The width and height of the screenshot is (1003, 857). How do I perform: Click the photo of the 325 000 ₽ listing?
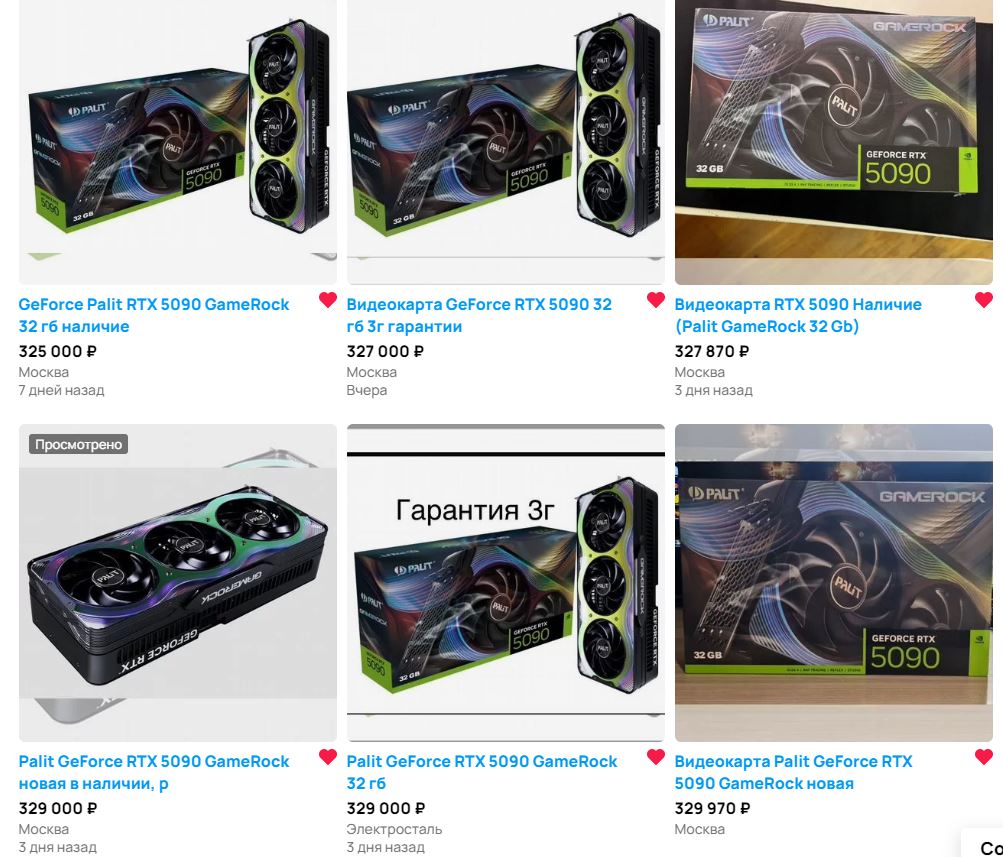coord(178,142)
